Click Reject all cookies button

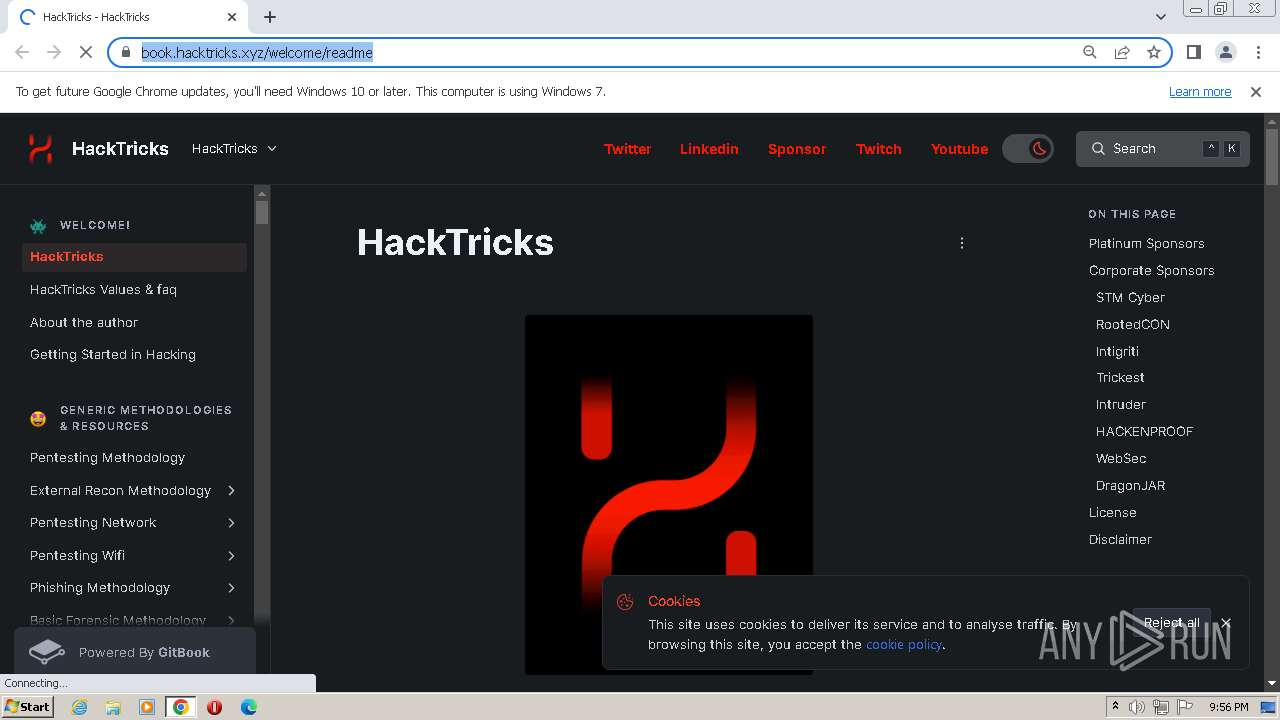click(1171, 623)
